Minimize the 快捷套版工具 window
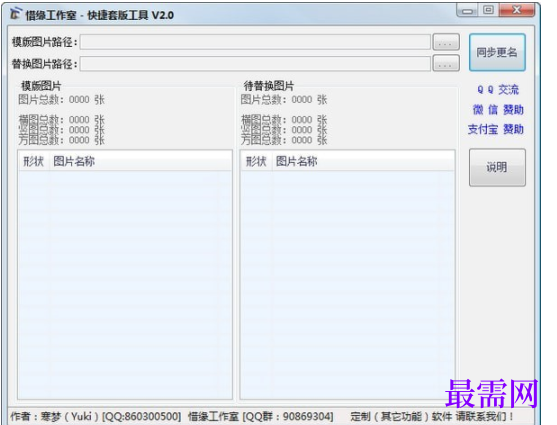This screenshot has height=425, width=557. point(467,10)
